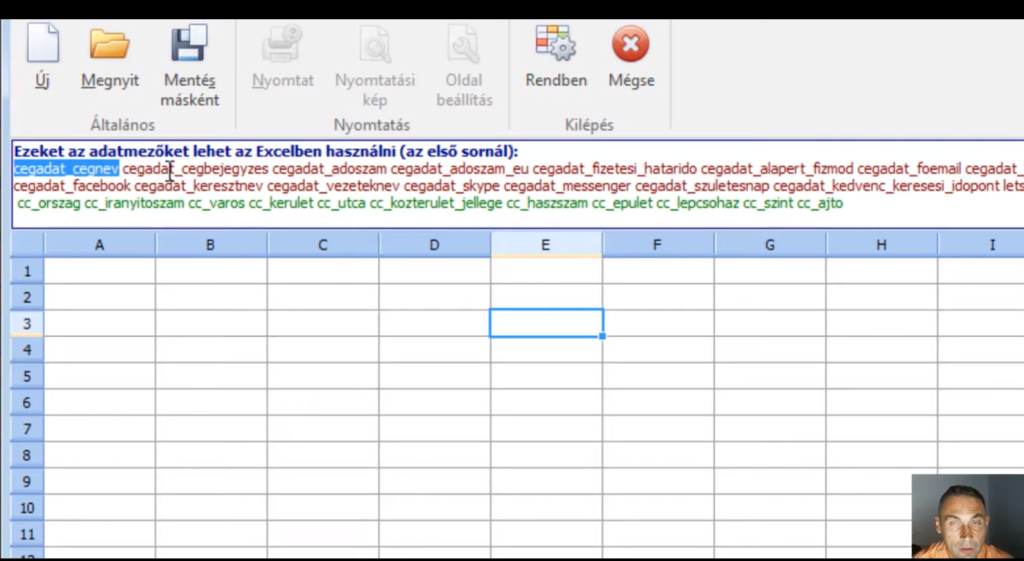The image size is (1024, 561).
Task: Cancel with the red Mégse icon
Action: click(631, 44)
